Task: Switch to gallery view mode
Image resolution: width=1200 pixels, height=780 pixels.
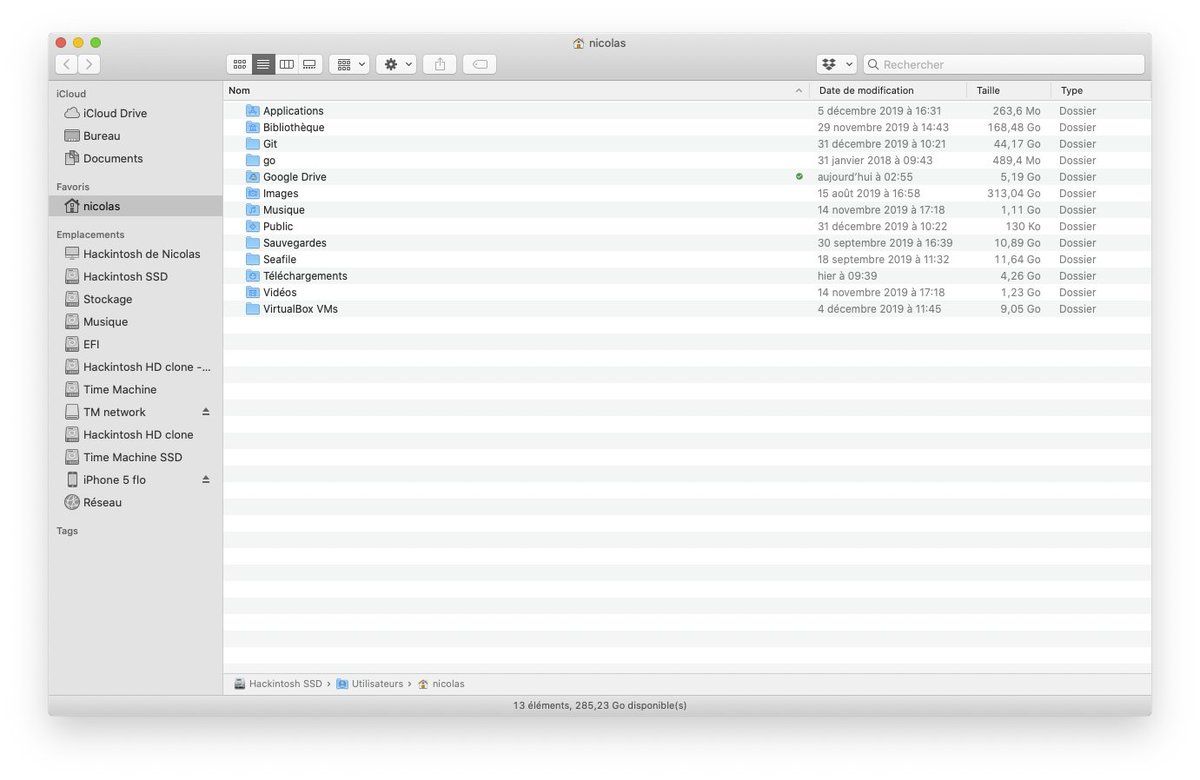Action: (310, 64)
